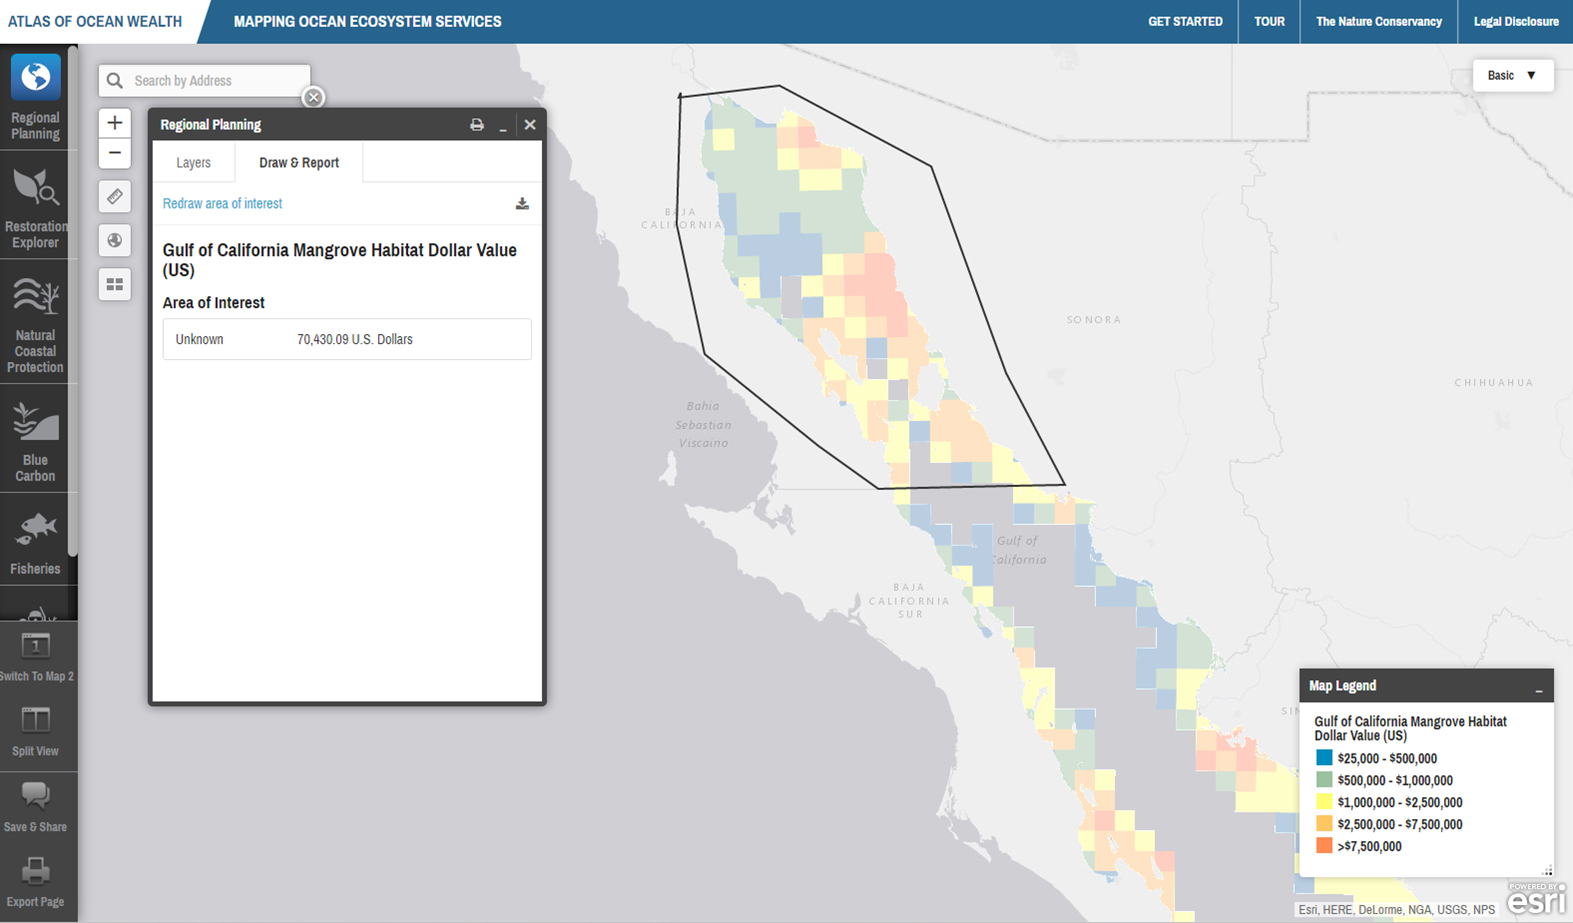Open Save & Share
Screen dimensions: 1573x923
pos(35,808)
